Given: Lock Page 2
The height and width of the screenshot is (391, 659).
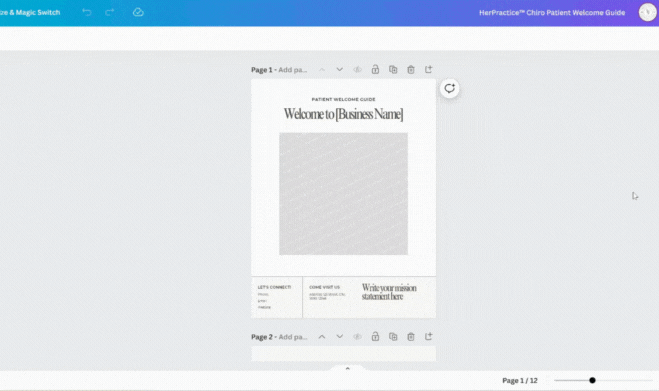Looking at the screenshot, I should [x=375, y=336].
